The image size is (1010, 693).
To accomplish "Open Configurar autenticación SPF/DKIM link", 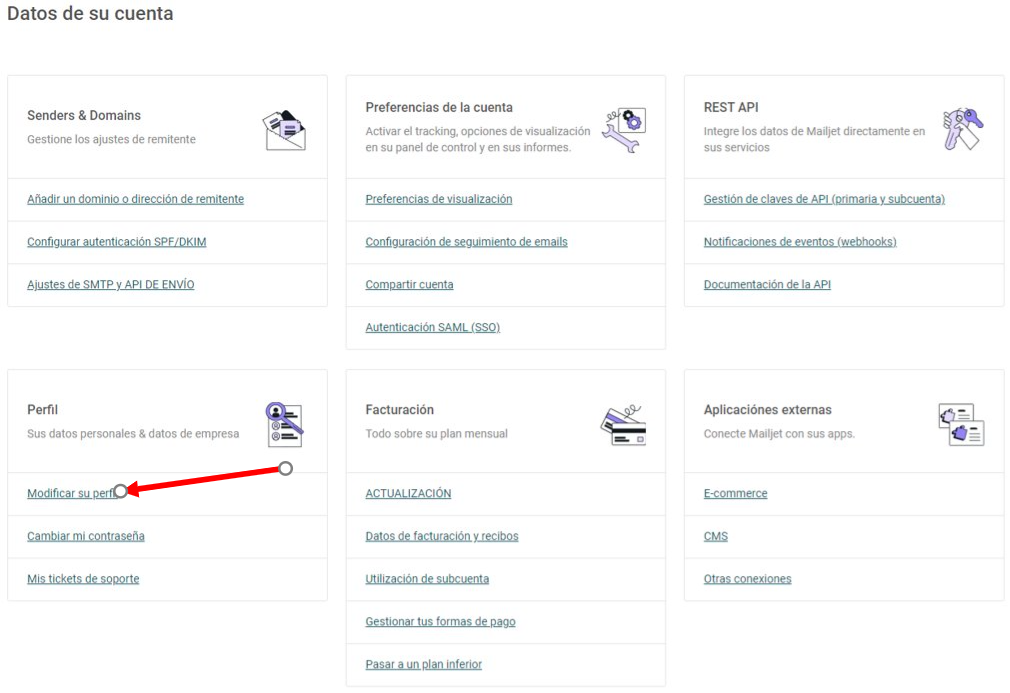I will point(117,242).
